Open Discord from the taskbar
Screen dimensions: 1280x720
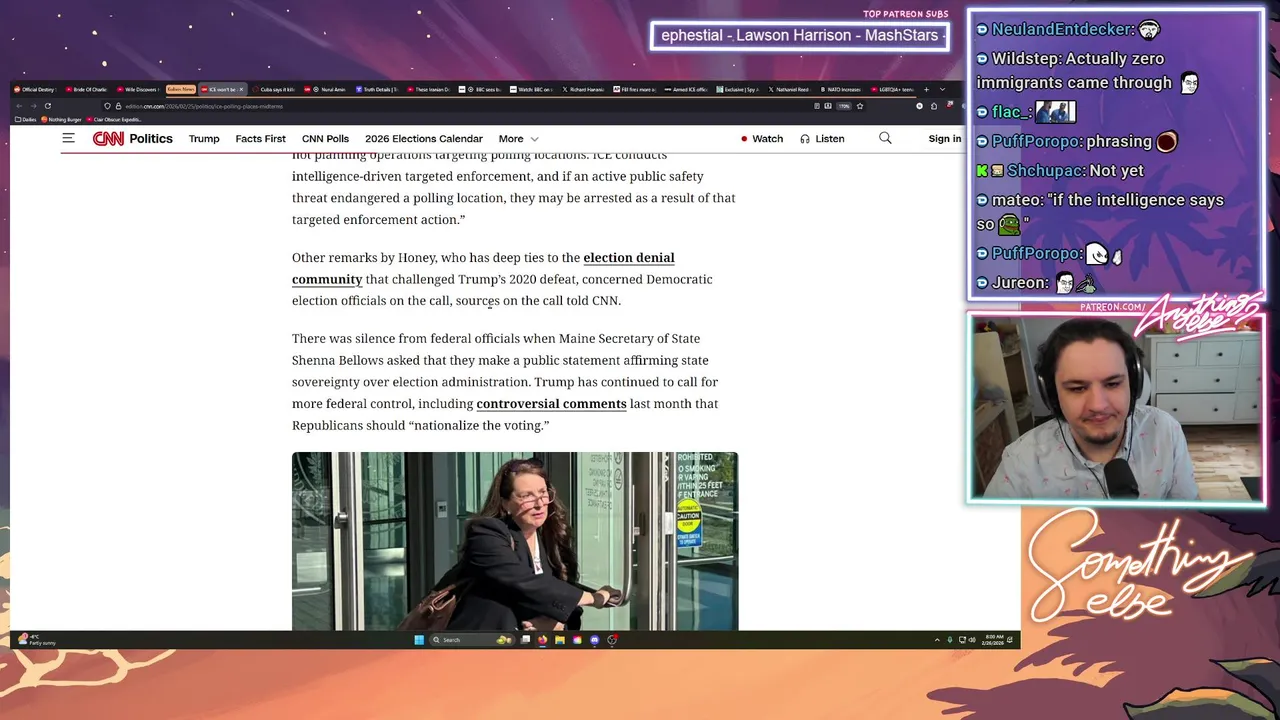[595, 640]
